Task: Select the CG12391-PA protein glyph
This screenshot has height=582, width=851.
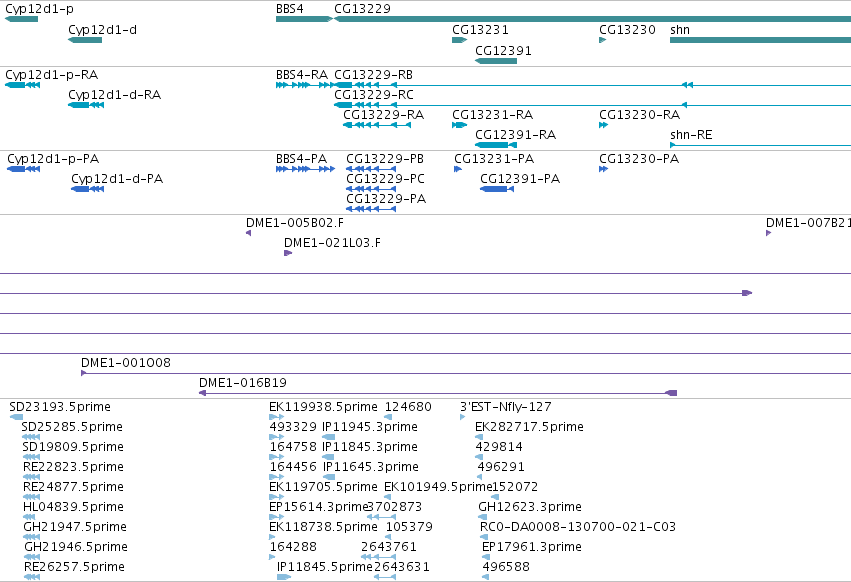Action: tap(497, 189)
